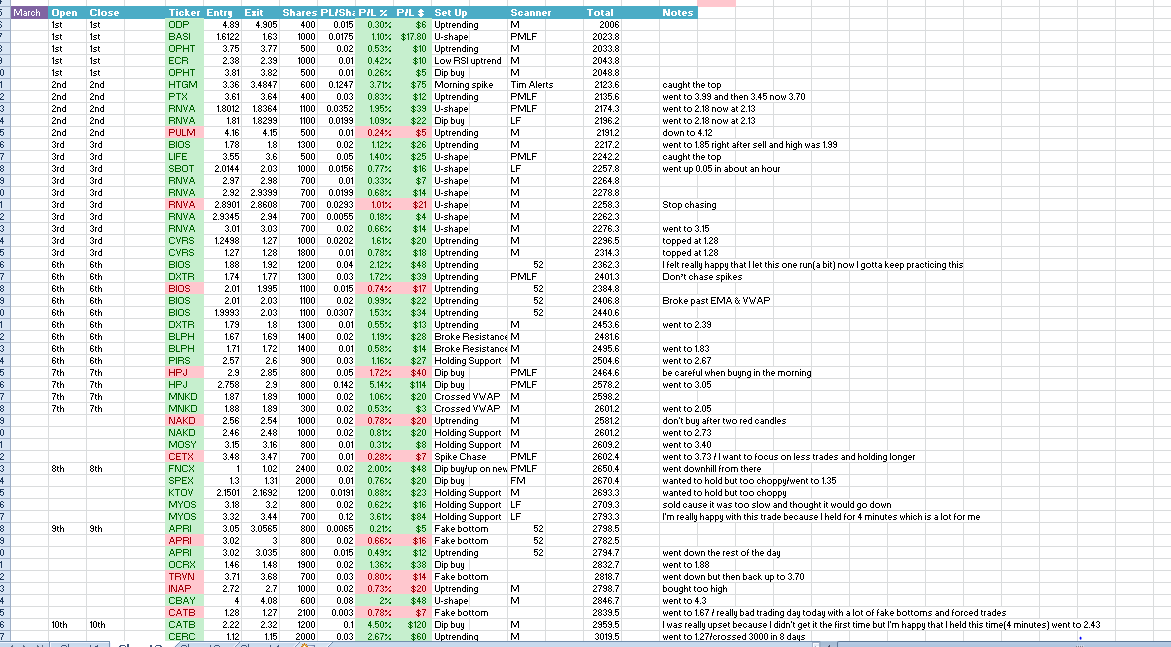Select the red TRVN ticker cell

click(x=184, y=577)
